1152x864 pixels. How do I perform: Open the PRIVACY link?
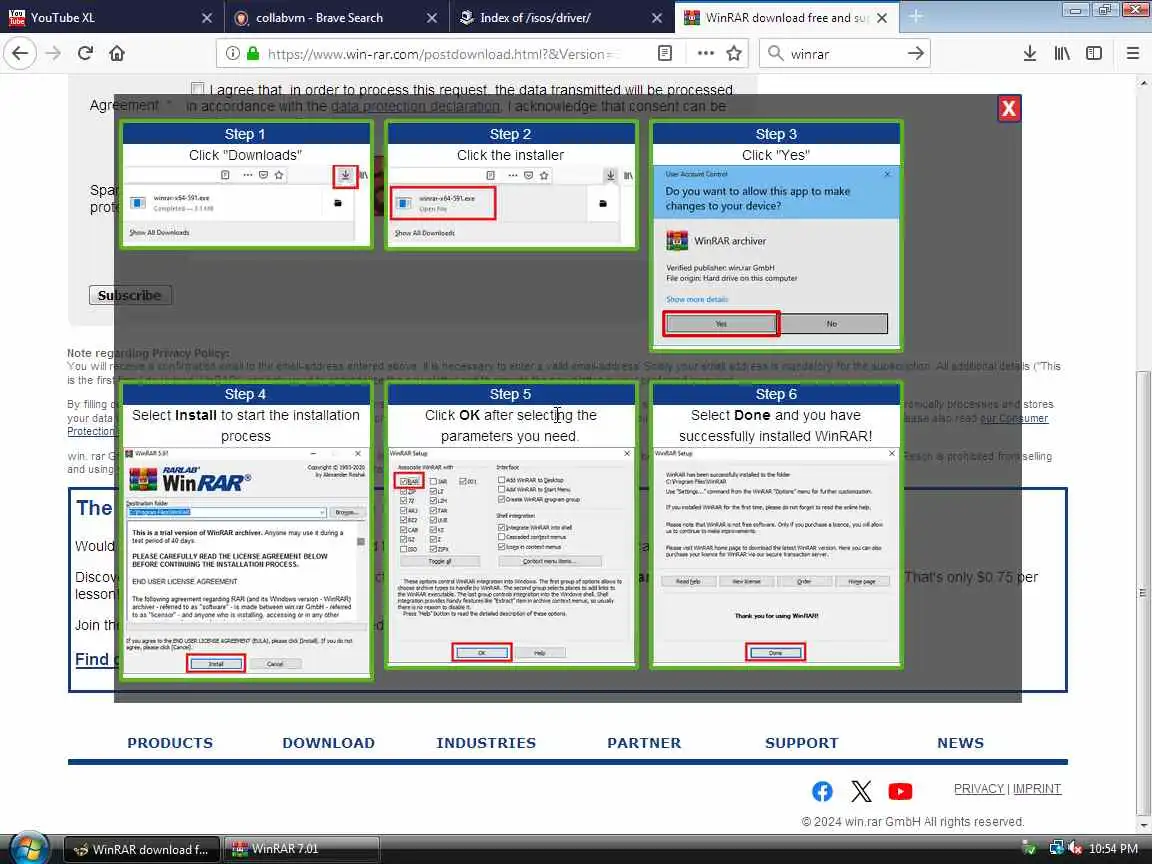pos(979,788)
